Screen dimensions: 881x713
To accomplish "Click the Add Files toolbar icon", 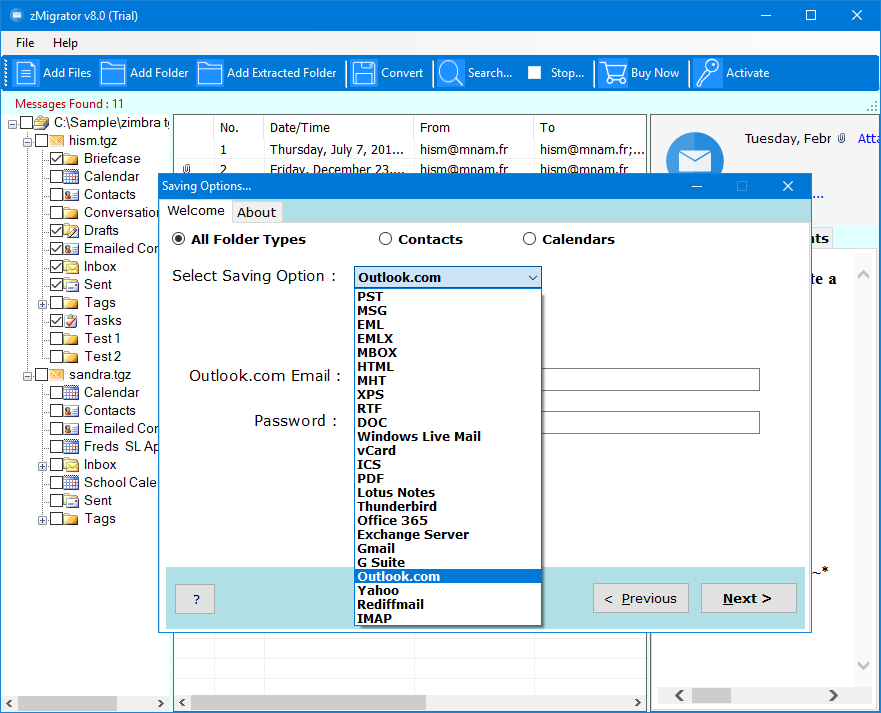I will click(26, 73).
